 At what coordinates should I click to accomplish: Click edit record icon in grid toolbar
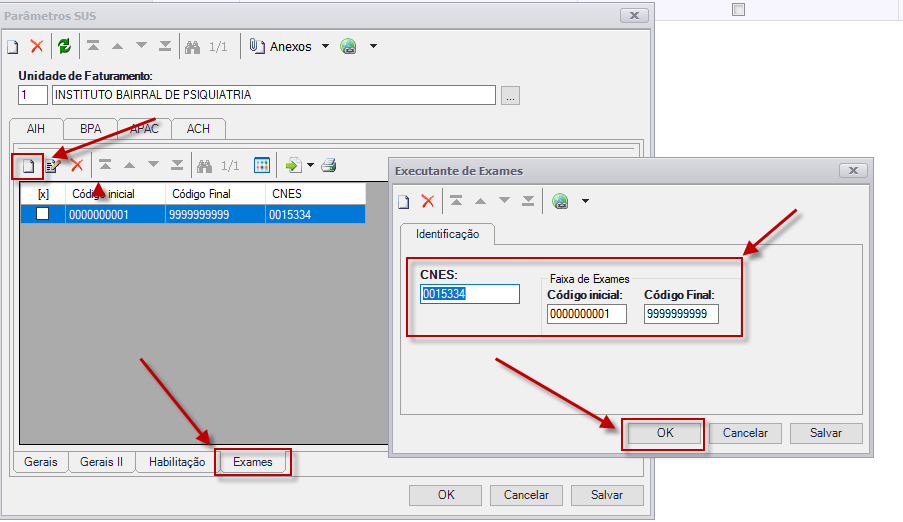[x=53, y=167]
